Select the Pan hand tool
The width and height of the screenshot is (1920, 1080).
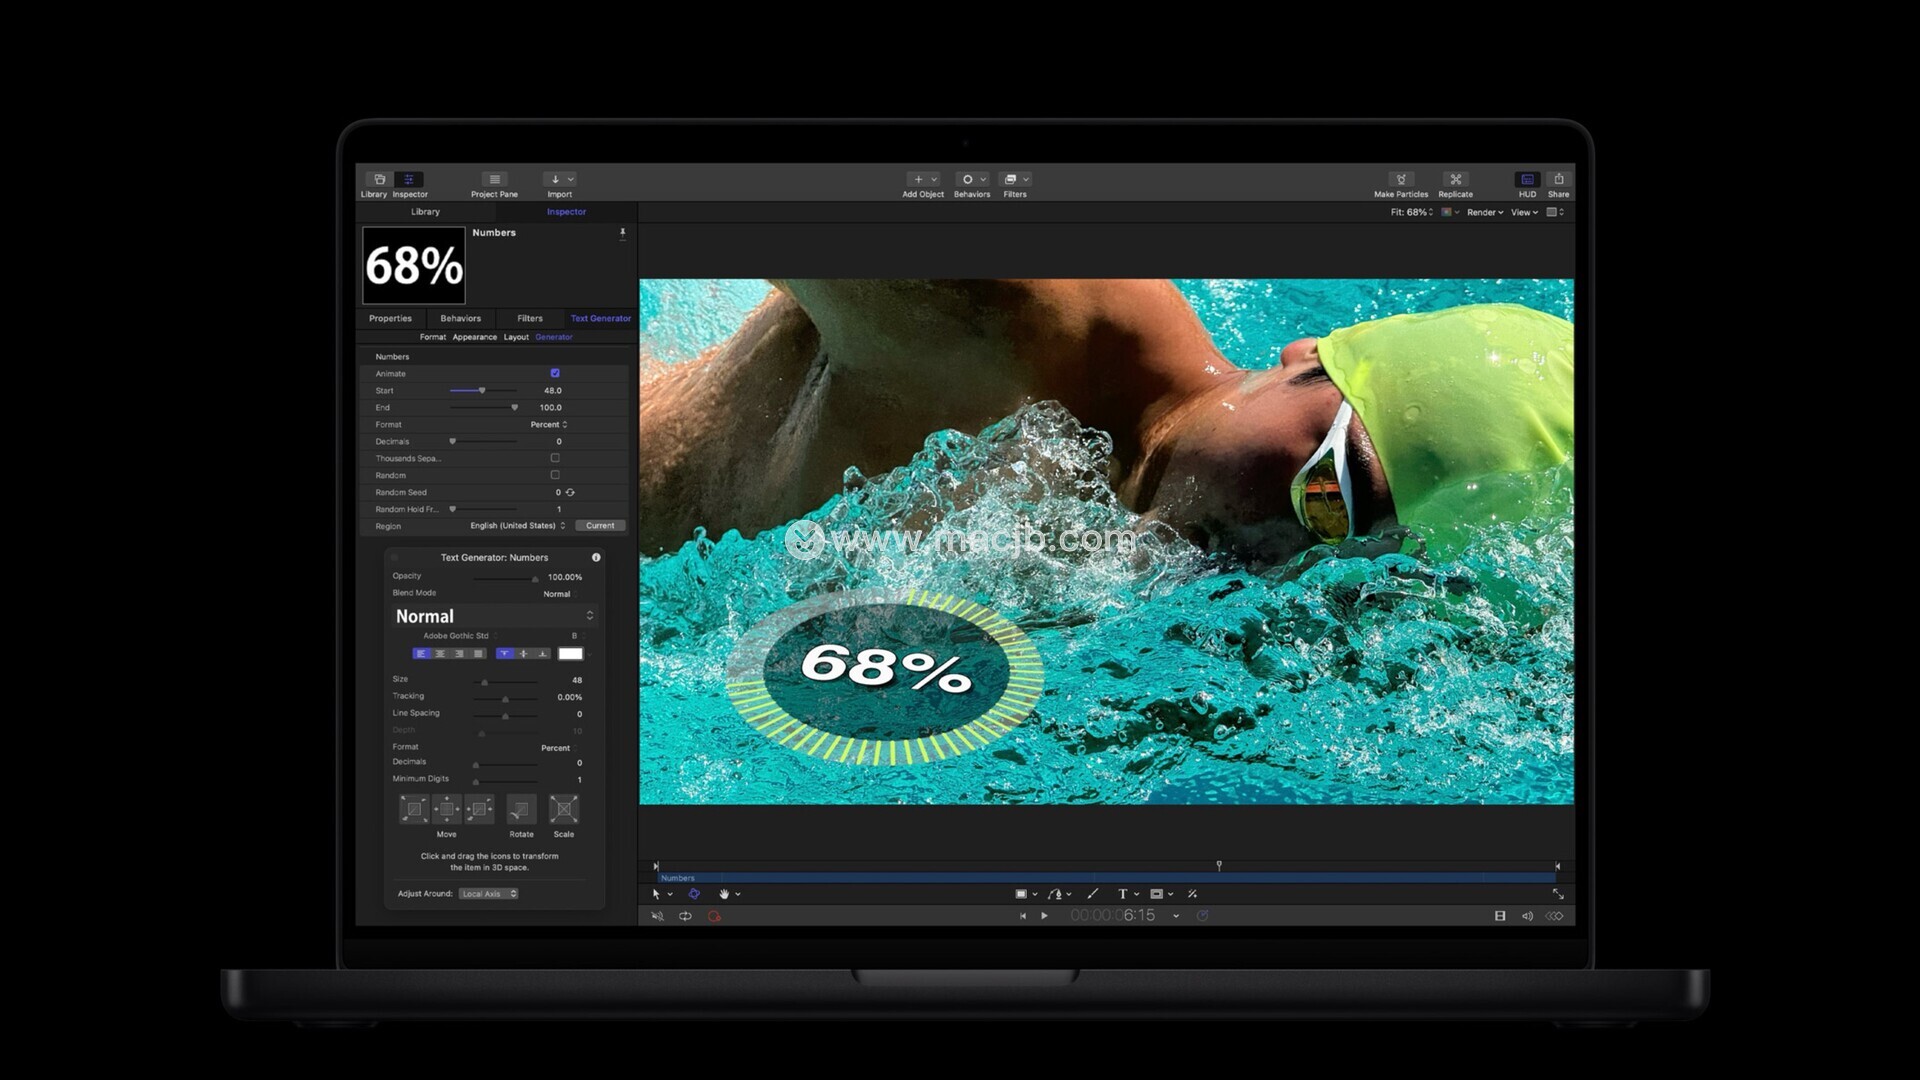723,894
